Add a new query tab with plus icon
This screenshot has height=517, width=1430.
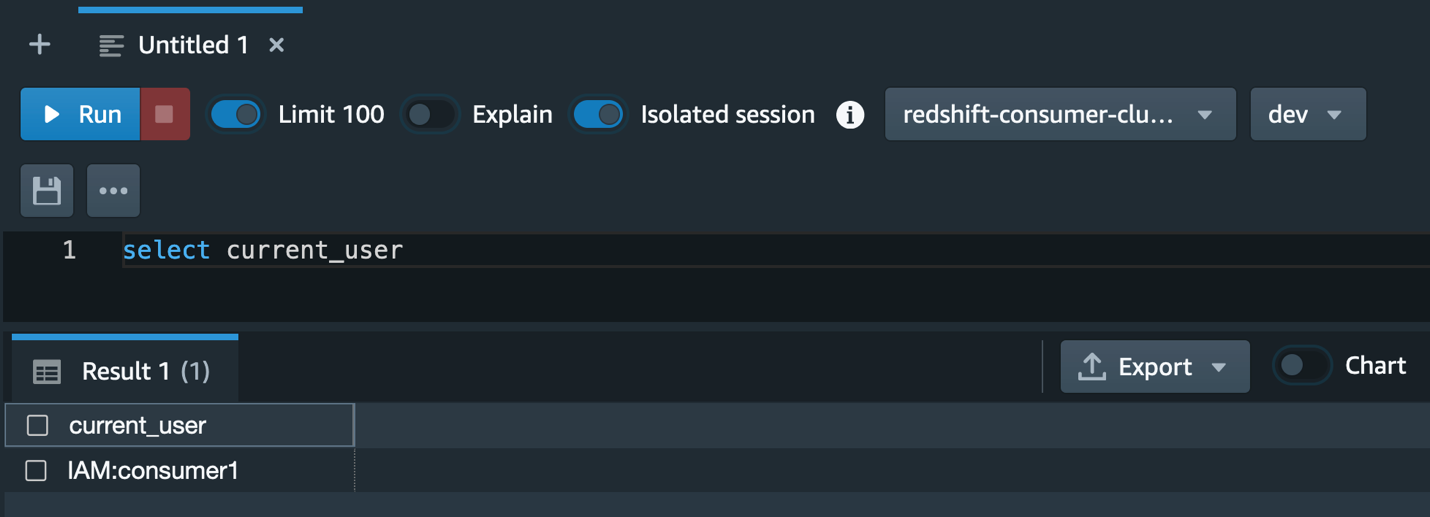(39, 45)
